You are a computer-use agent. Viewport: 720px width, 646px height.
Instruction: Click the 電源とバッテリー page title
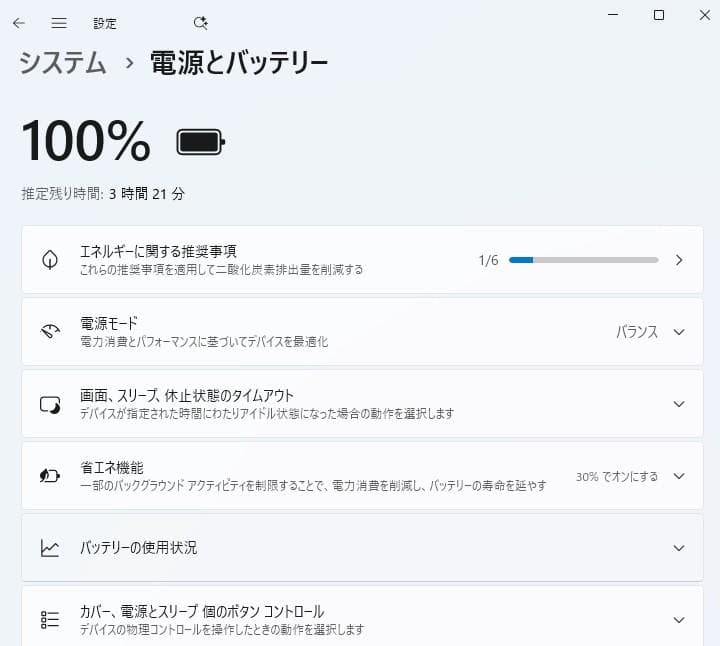(239, 62)
